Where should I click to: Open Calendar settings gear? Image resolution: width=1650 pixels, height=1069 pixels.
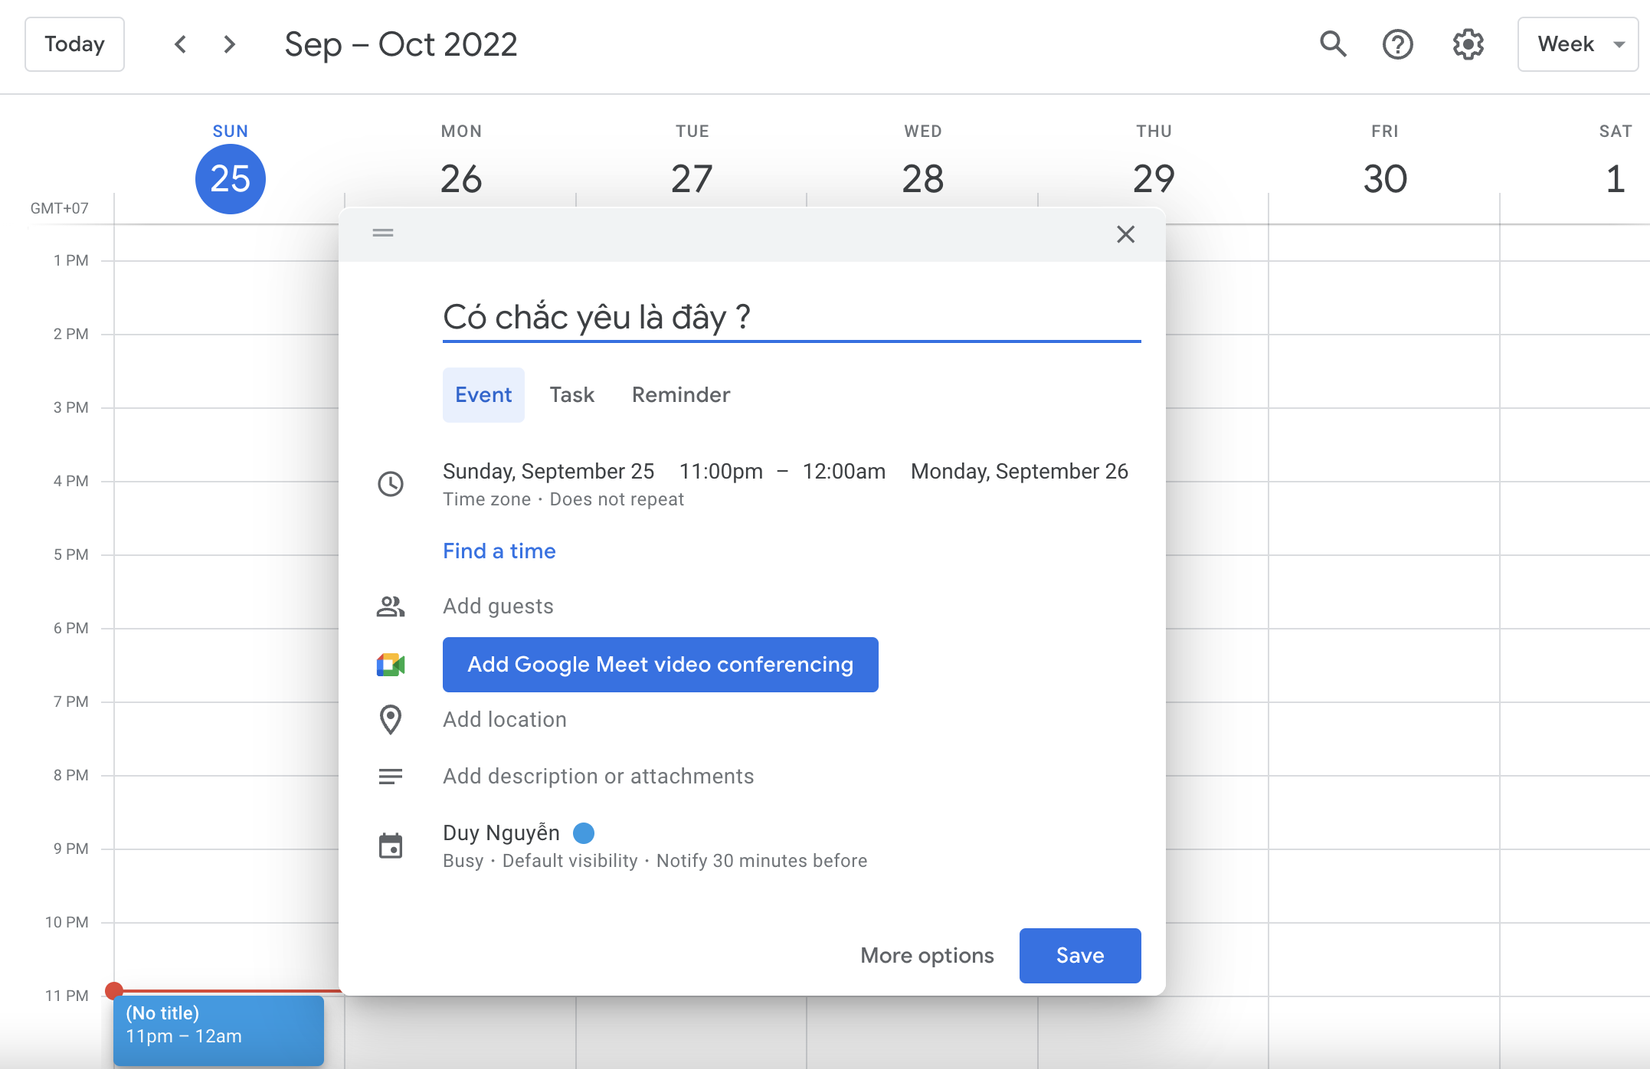[x=1467, y=44]
